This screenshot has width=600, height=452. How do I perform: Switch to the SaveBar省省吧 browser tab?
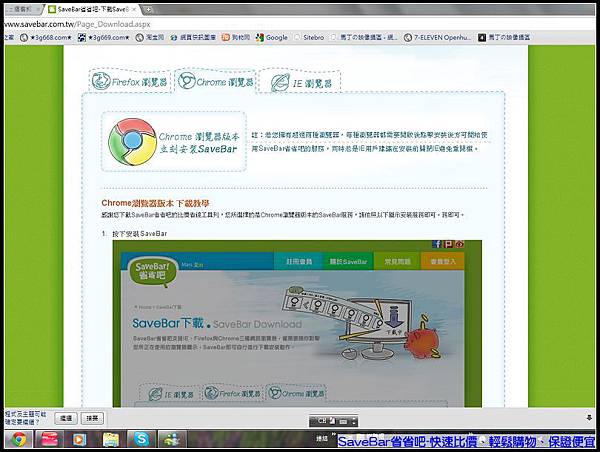click(x=90, y=9)
